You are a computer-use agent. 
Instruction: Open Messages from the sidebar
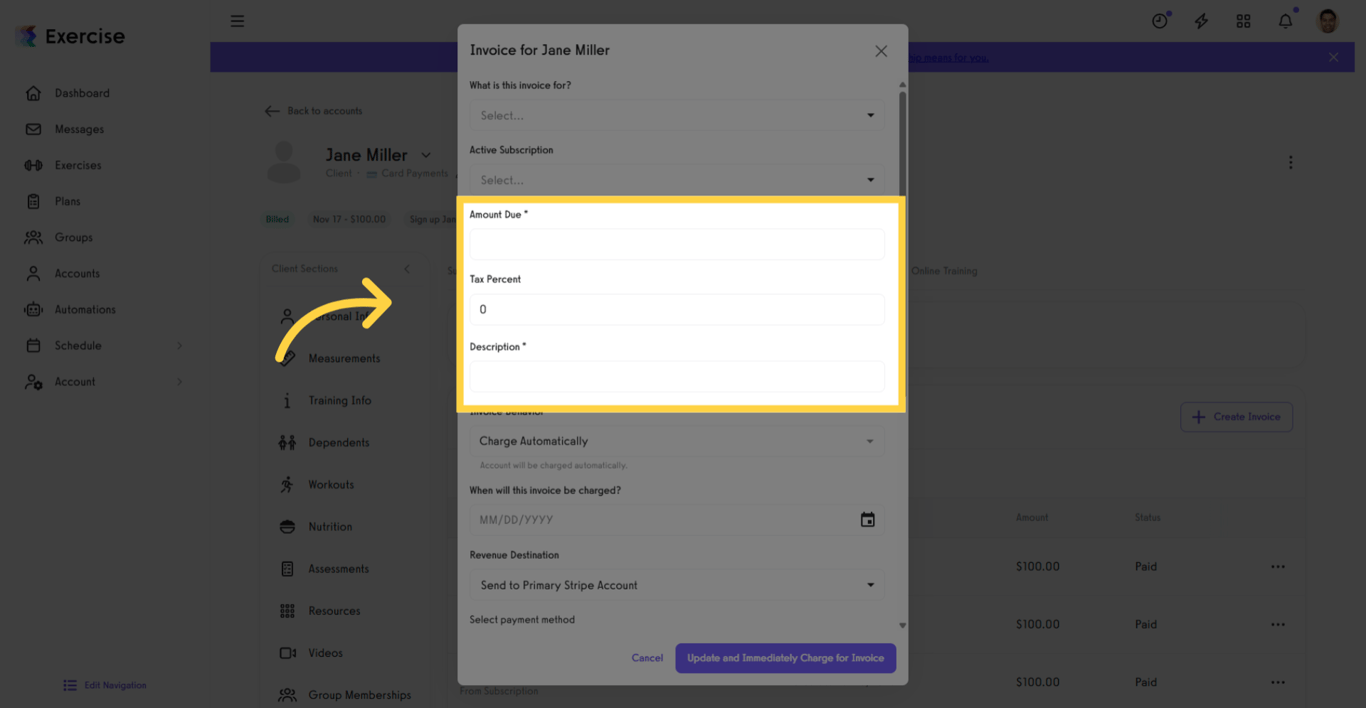point(35,128)
